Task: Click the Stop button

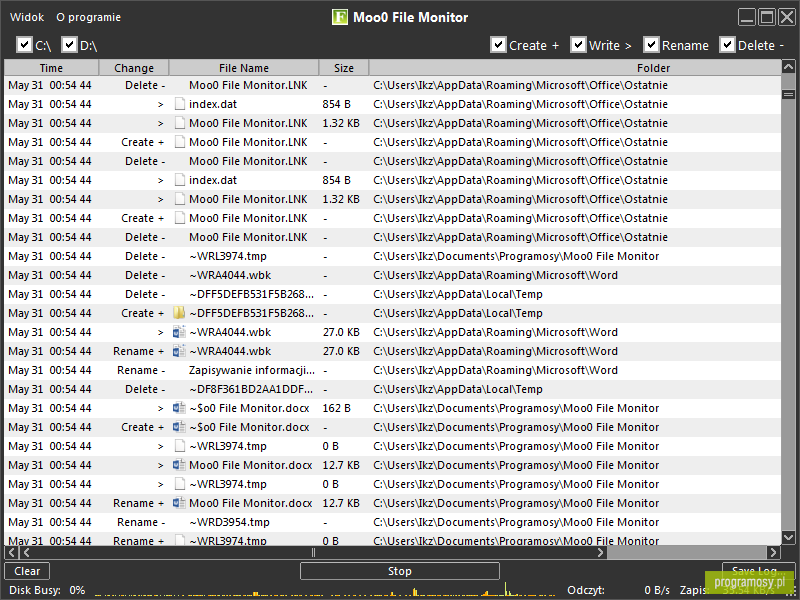Action: click(x=399, y=571)
